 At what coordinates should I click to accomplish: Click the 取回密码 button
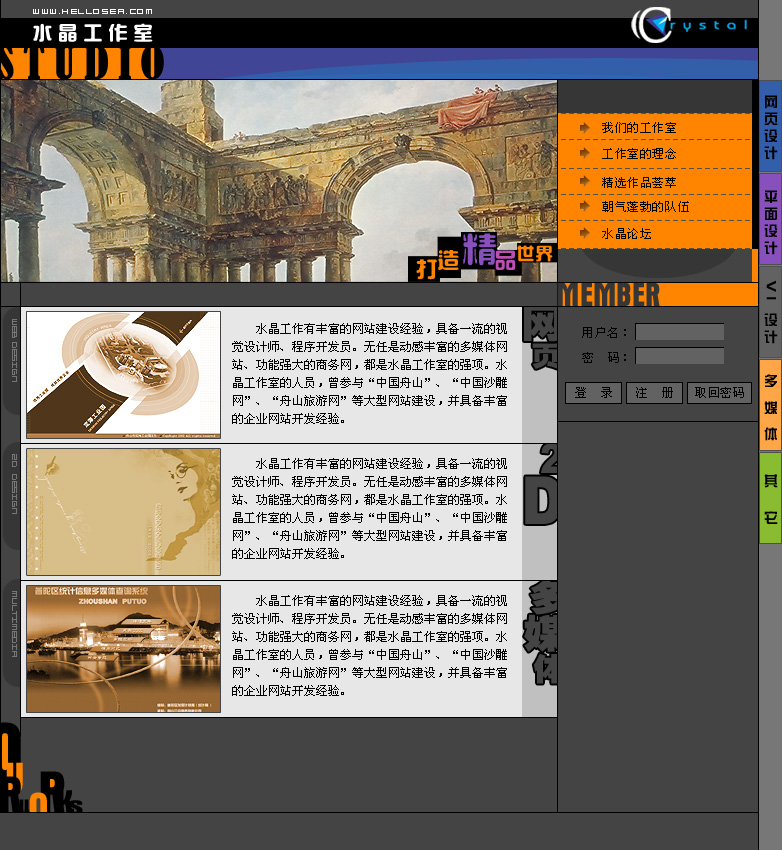click(x=719, y=393)
